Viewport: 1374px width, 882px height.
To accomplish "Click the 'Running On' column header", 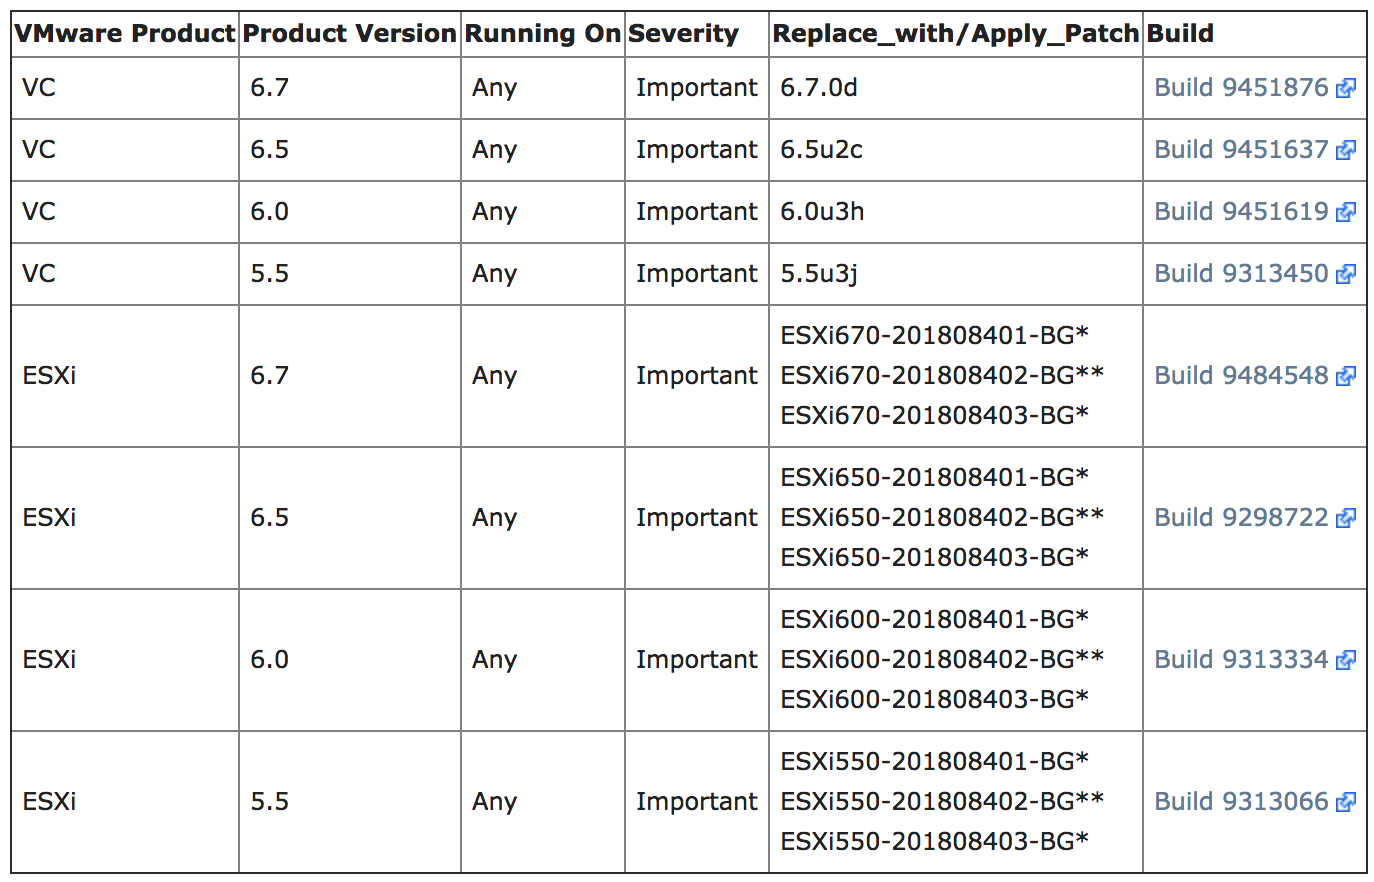I will 543,34.
